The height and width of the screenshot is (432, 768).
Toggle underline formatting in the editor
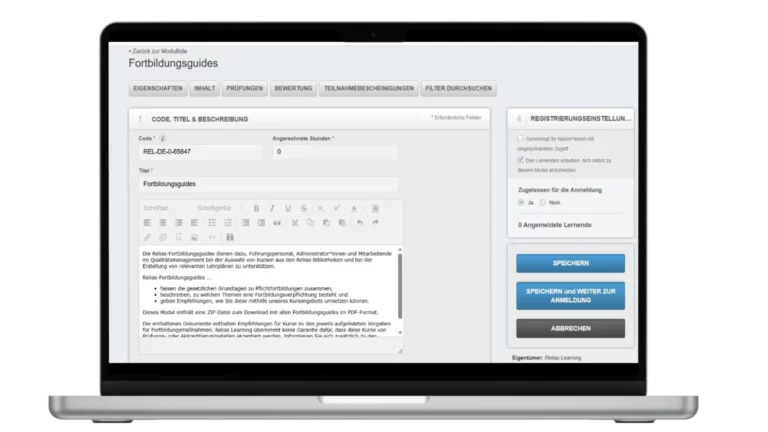(x=288, y=208)
